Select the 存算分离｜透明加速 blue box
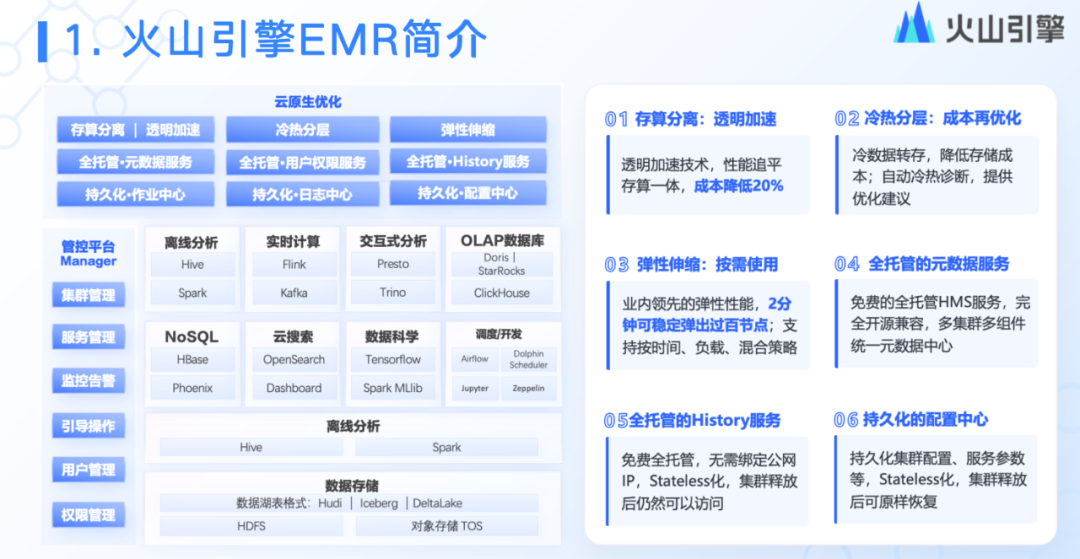 click(135, 129)
